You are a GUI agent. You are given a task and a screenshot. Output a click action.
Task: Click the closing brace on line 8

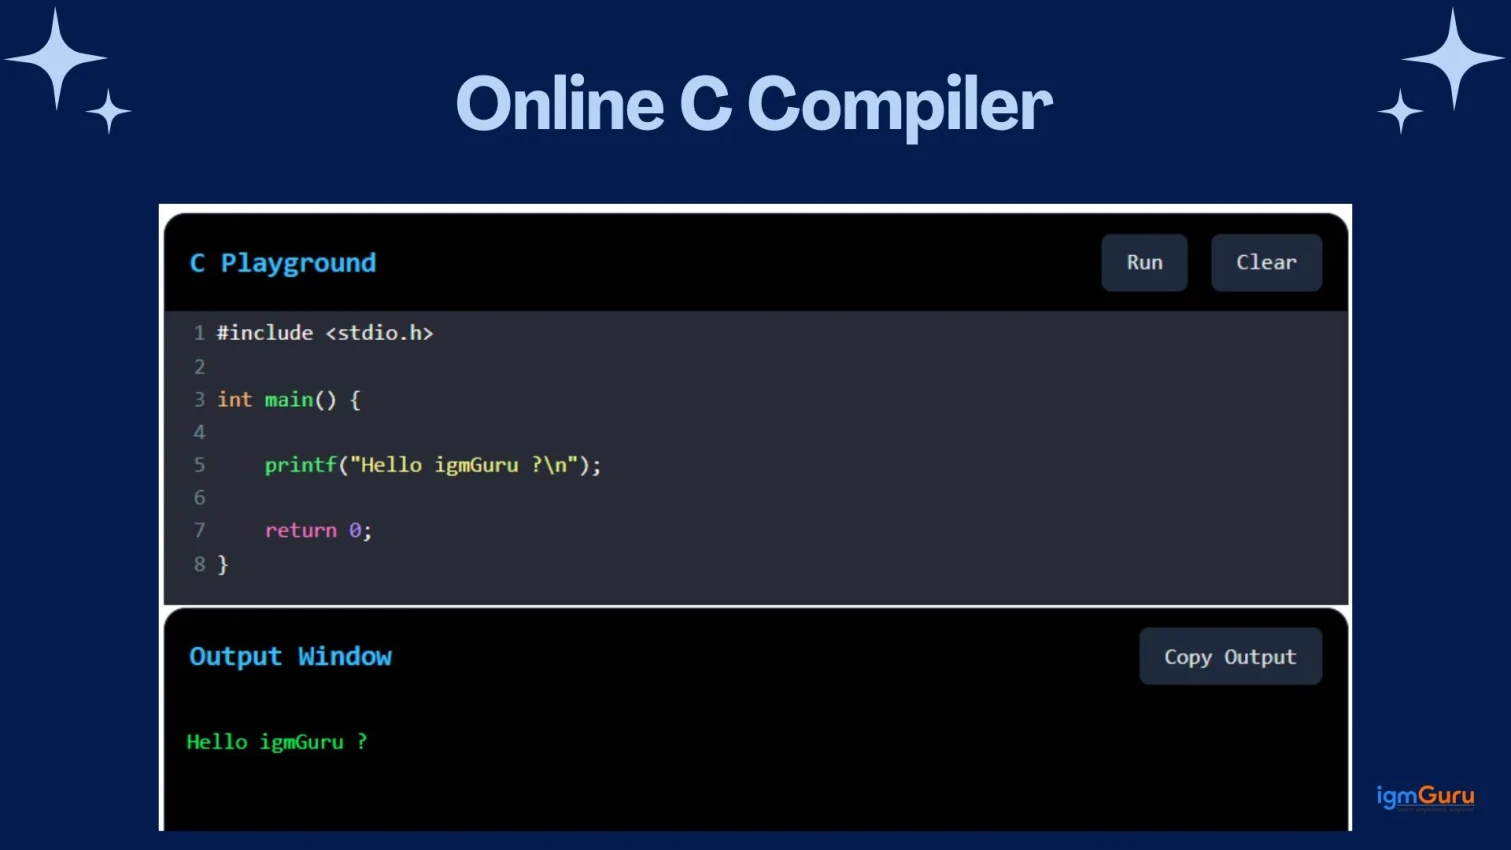pyautogui.click(x=223, y=565)
